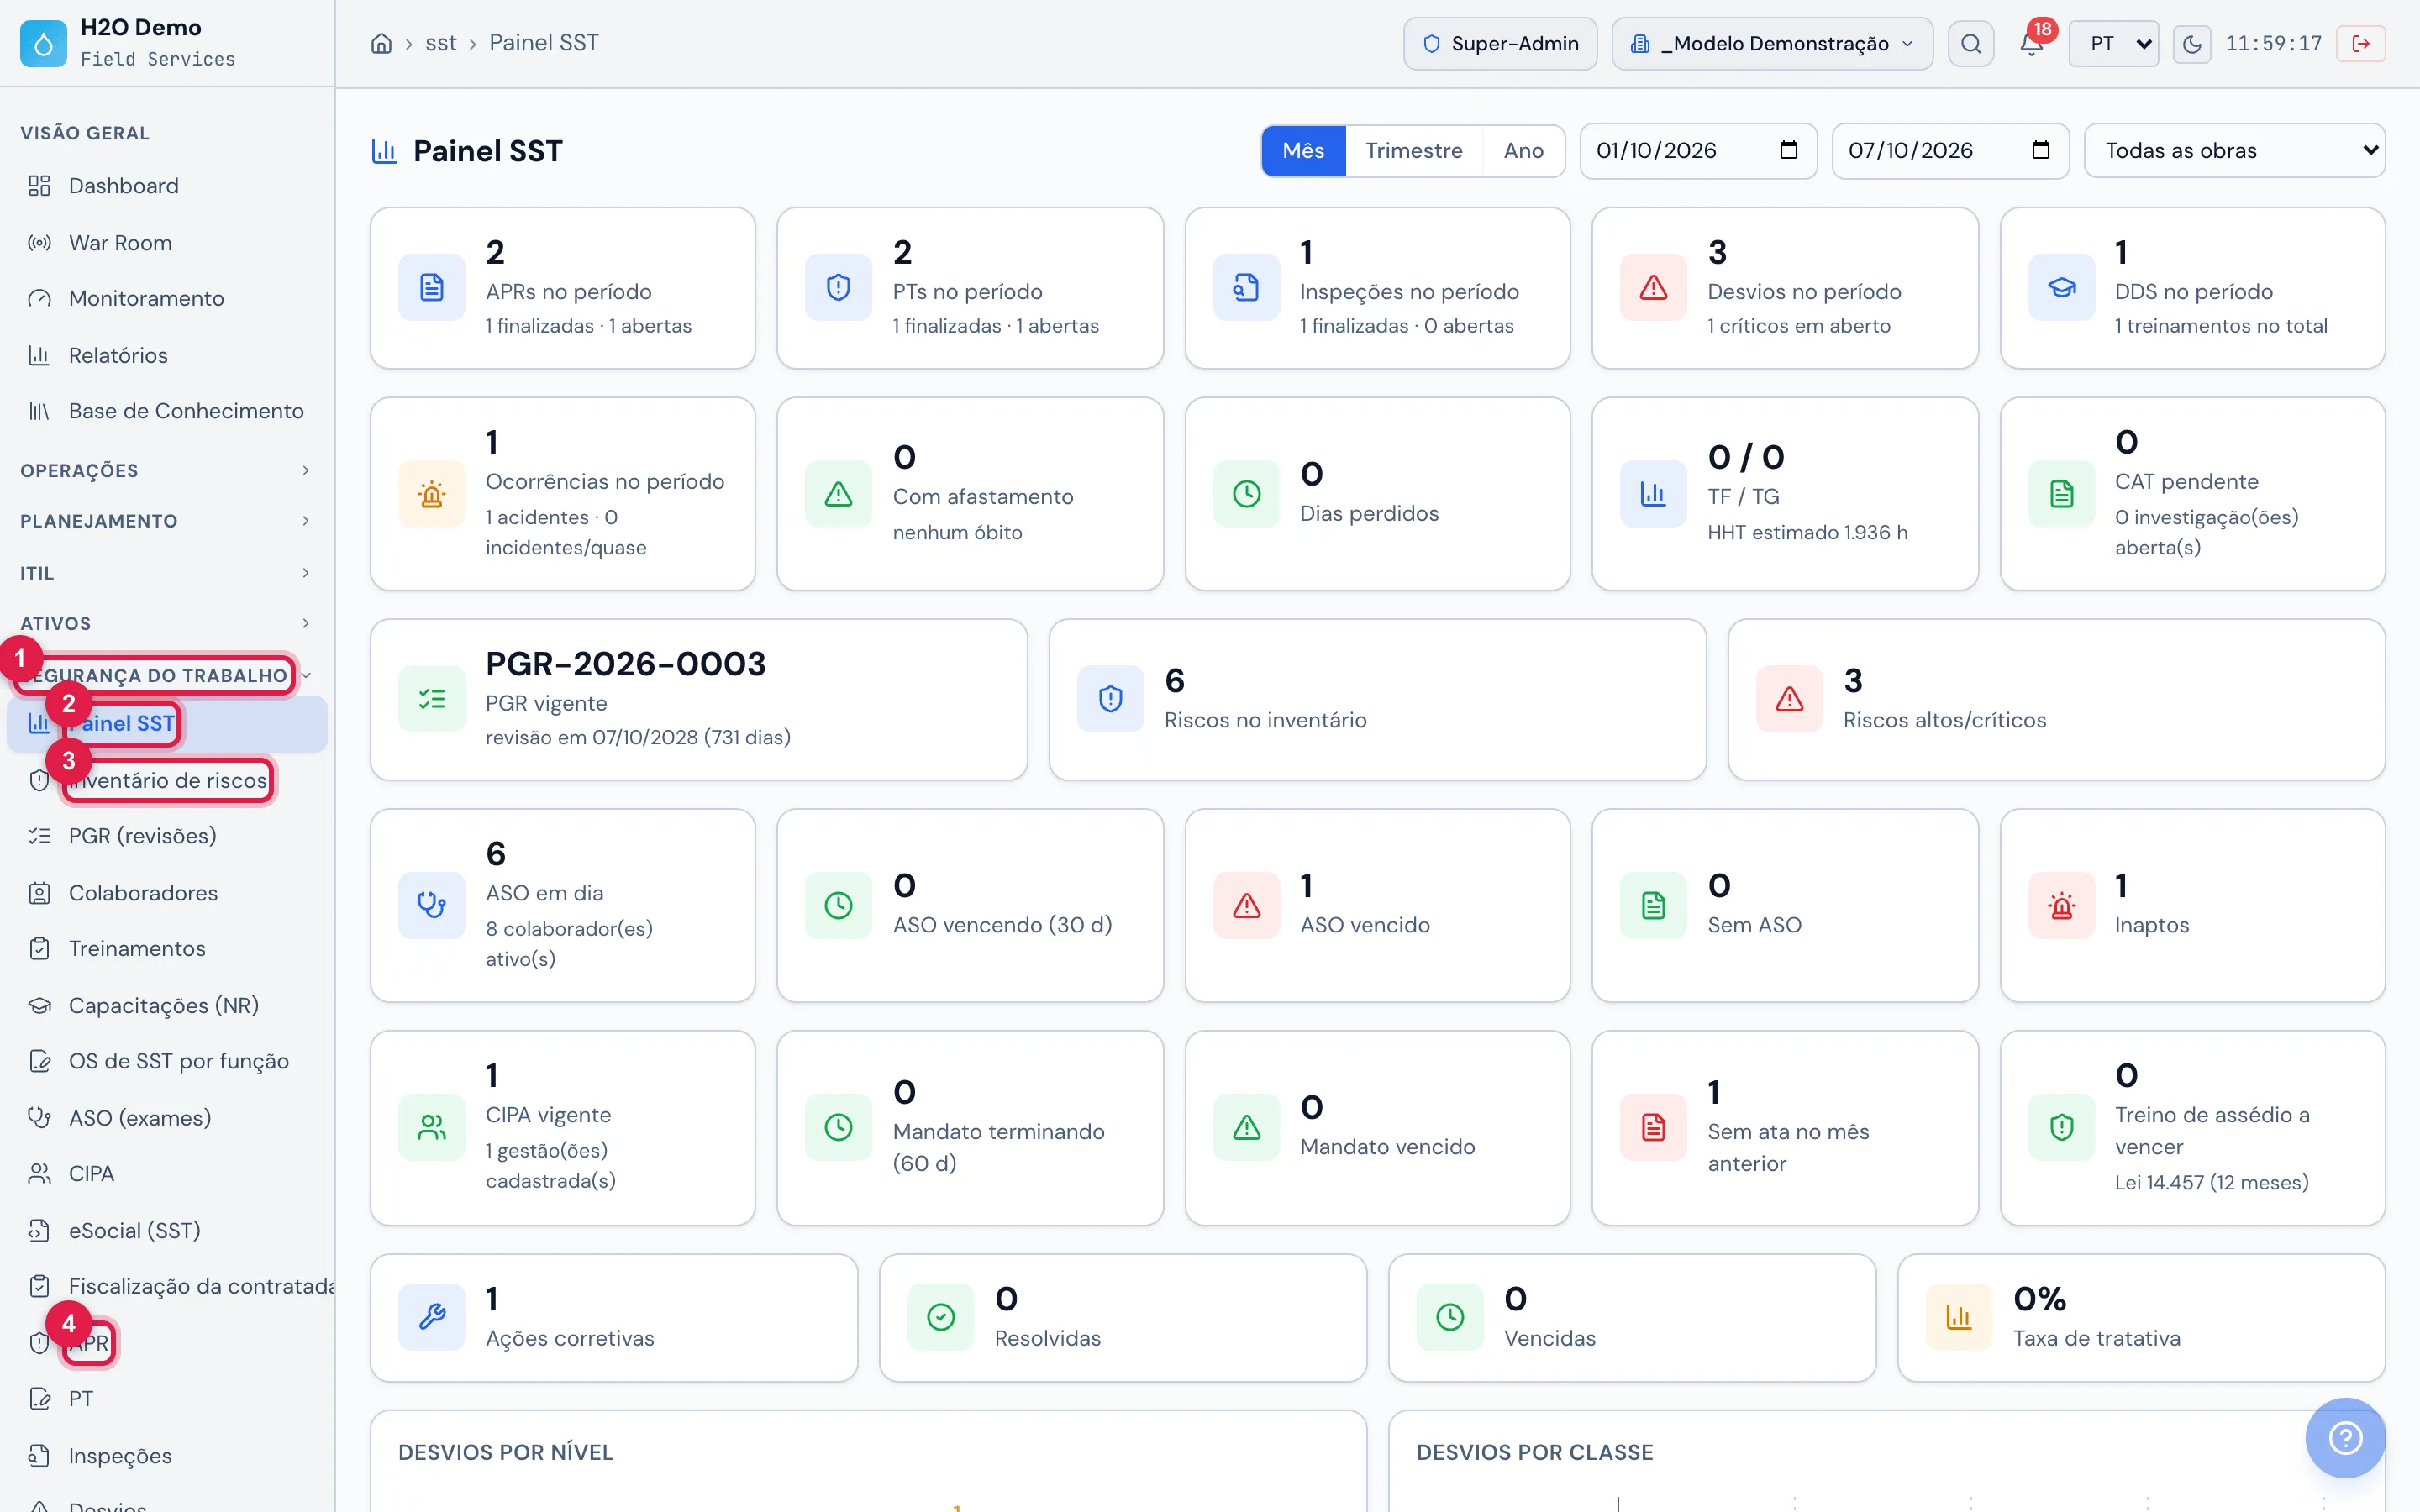Open the global search magnifier icon
The width and height of the screenshot is (2420, 1512).
[x=1970, y=43]
